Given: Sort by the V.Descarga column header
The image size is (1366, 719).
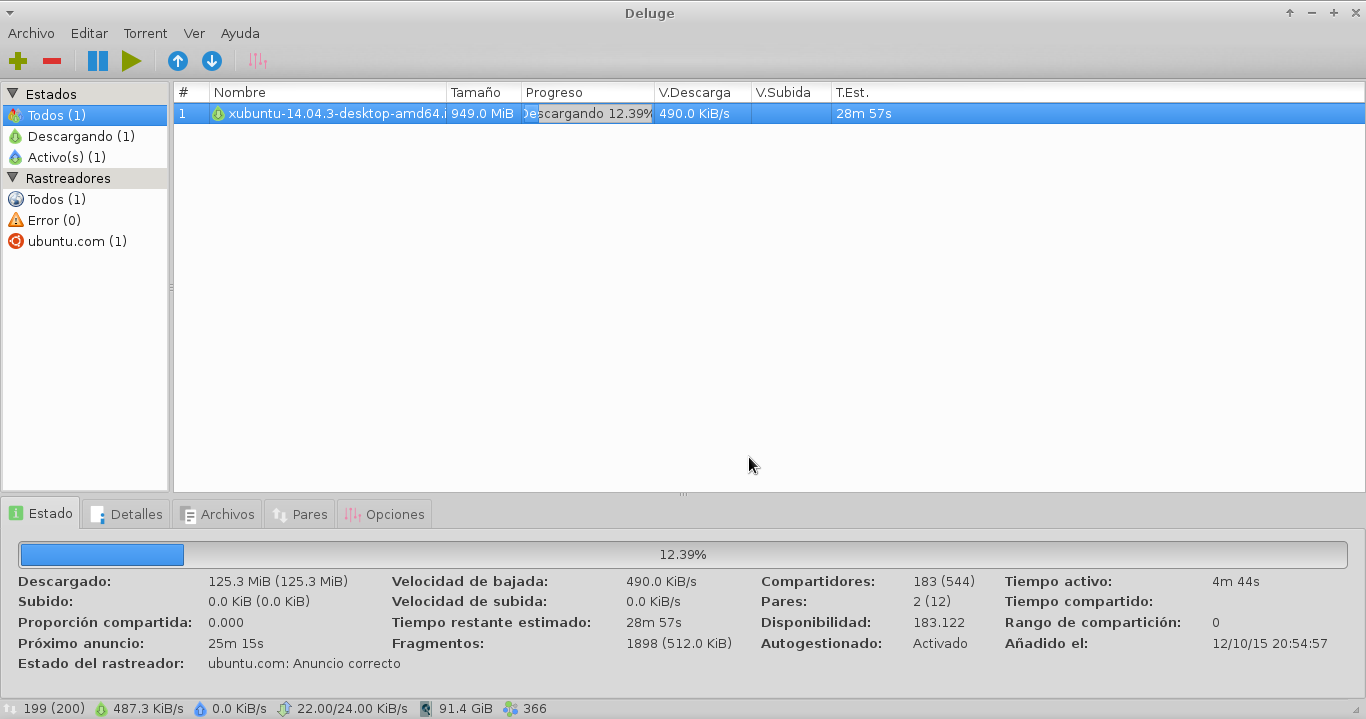Looking at the screenshot, I should pos(703,92).
